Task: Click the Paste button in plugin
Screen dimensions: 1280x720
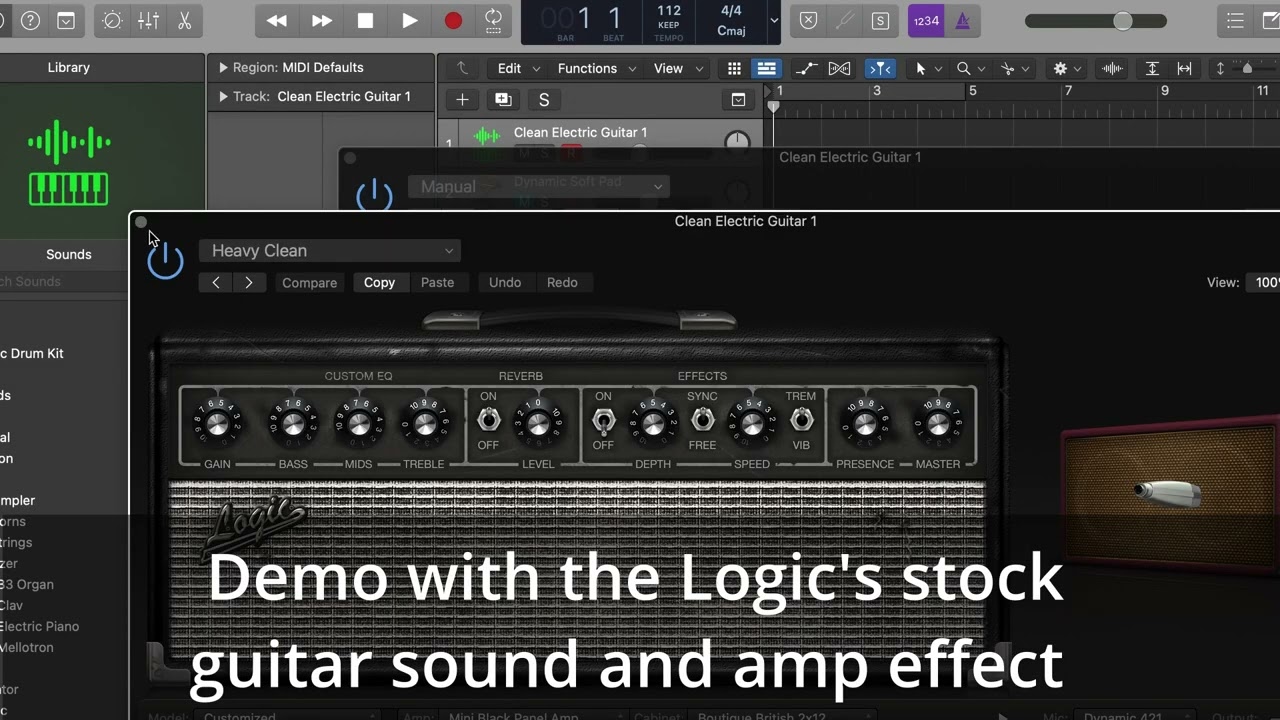Action: (x=437, y=283)
